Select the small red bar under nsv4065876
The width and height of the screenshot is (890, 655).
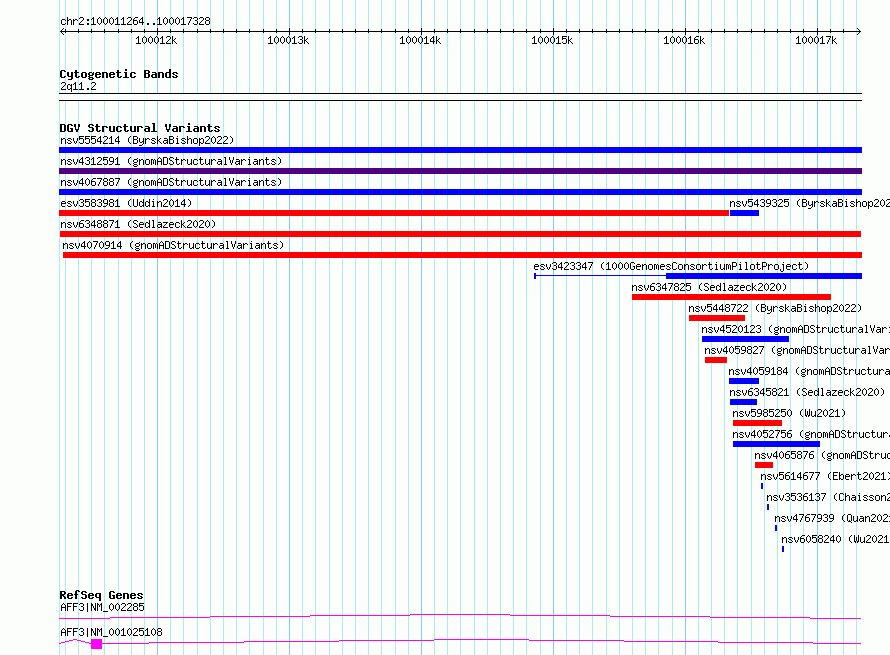(764, 465)
